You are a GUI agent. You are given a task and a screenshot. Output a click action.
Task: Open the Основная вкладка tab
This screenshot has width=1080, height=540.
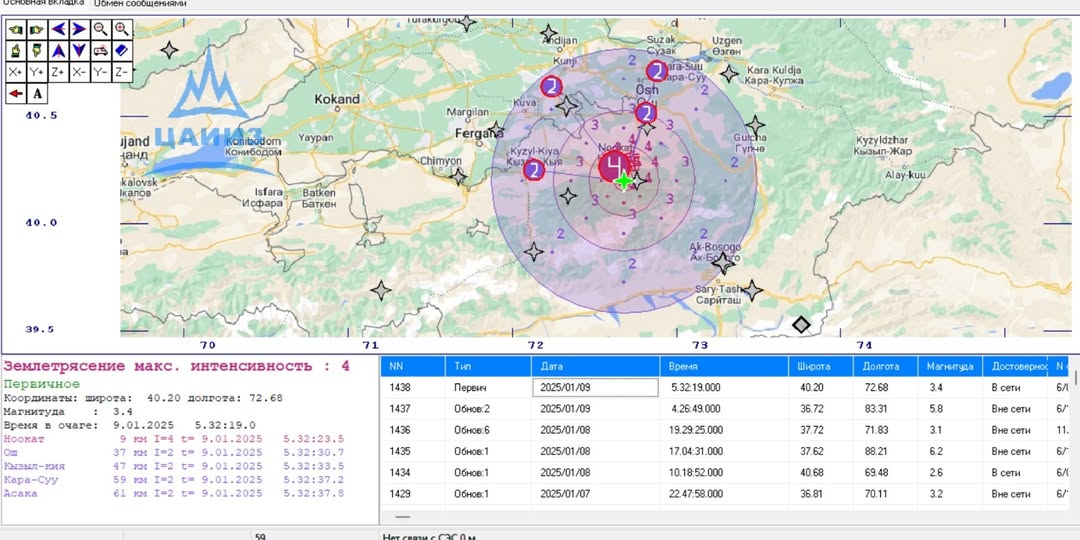42,4
